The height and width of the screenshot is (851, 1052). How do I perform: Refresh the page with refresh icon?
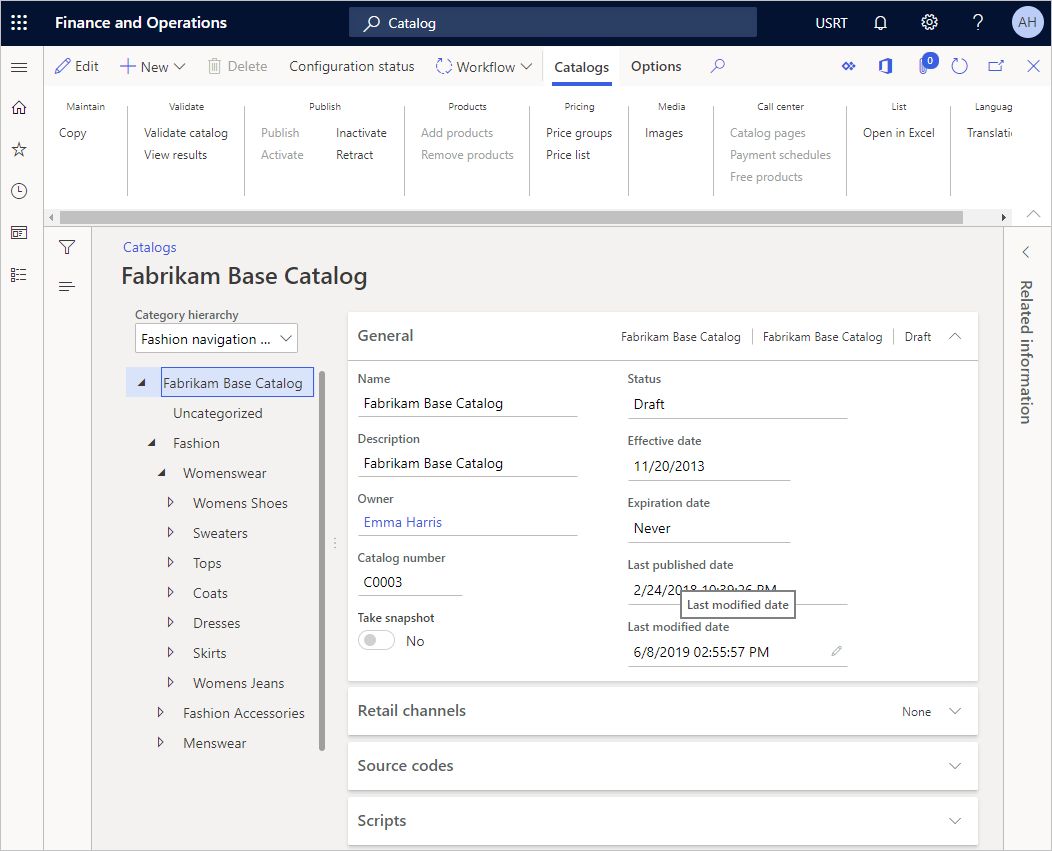tap(959, 66)
